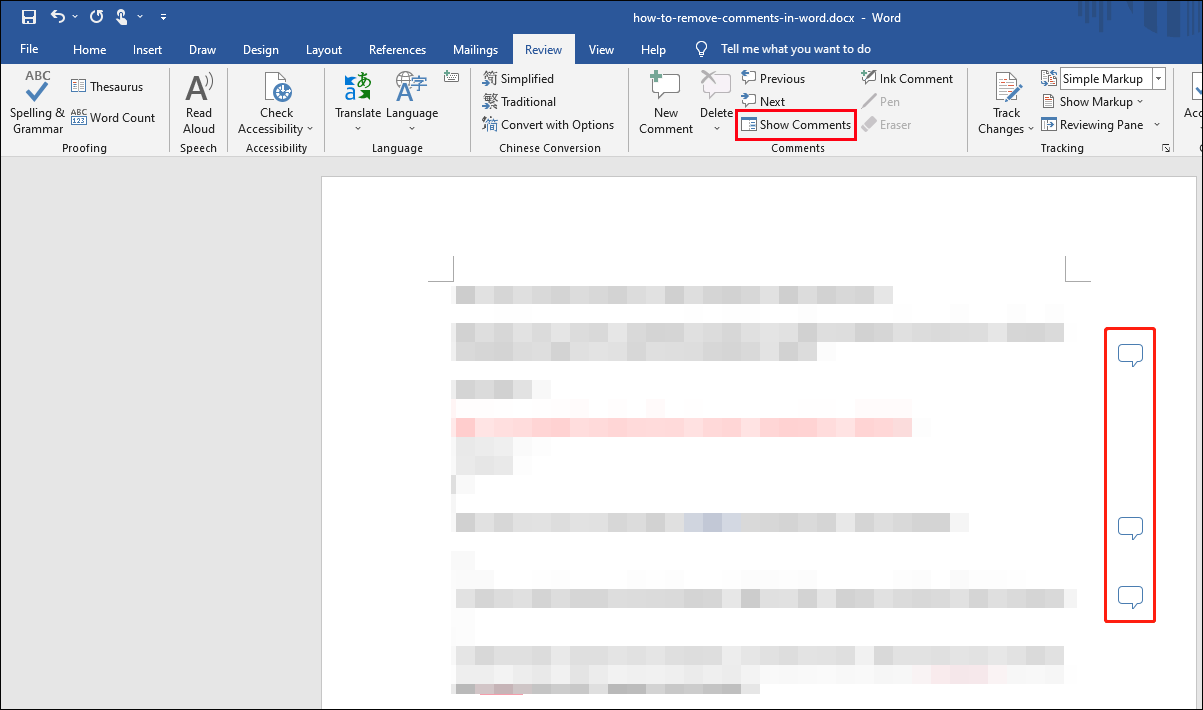The width and height of the screenshot is (1203, 710).
Task: Click the Spelling & Grammar icon
Action: pos(37,88)
